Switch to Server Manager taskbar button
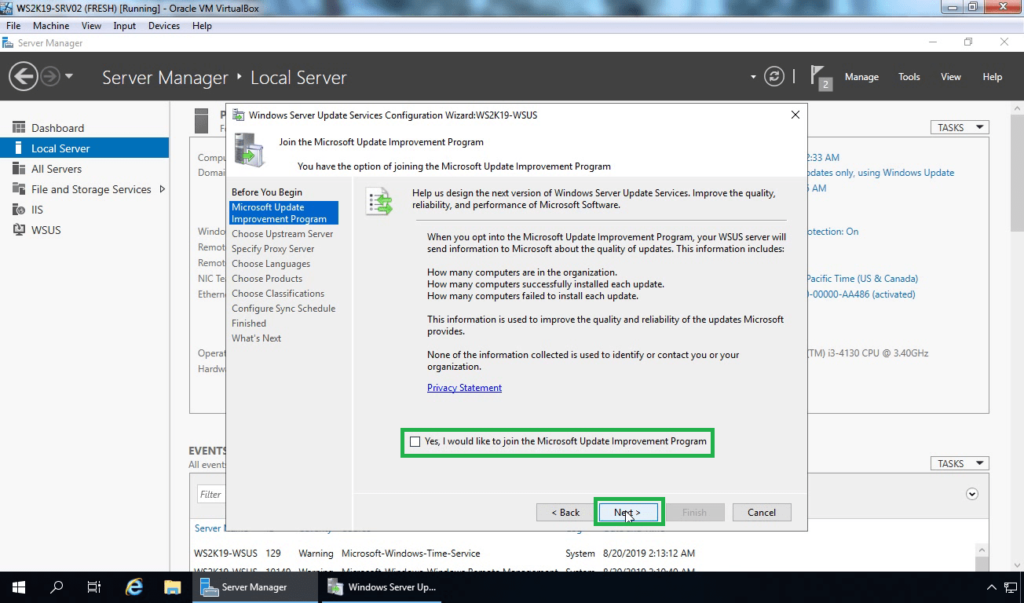The image size is (1024, 603). (254, 587)
